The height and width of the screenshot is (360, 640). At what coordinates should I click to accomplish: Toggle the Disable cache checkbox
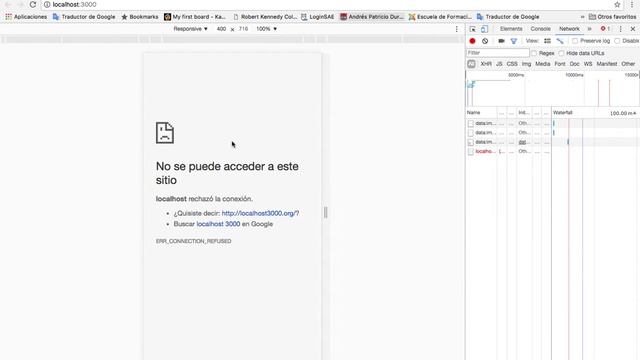coord(617,41)
